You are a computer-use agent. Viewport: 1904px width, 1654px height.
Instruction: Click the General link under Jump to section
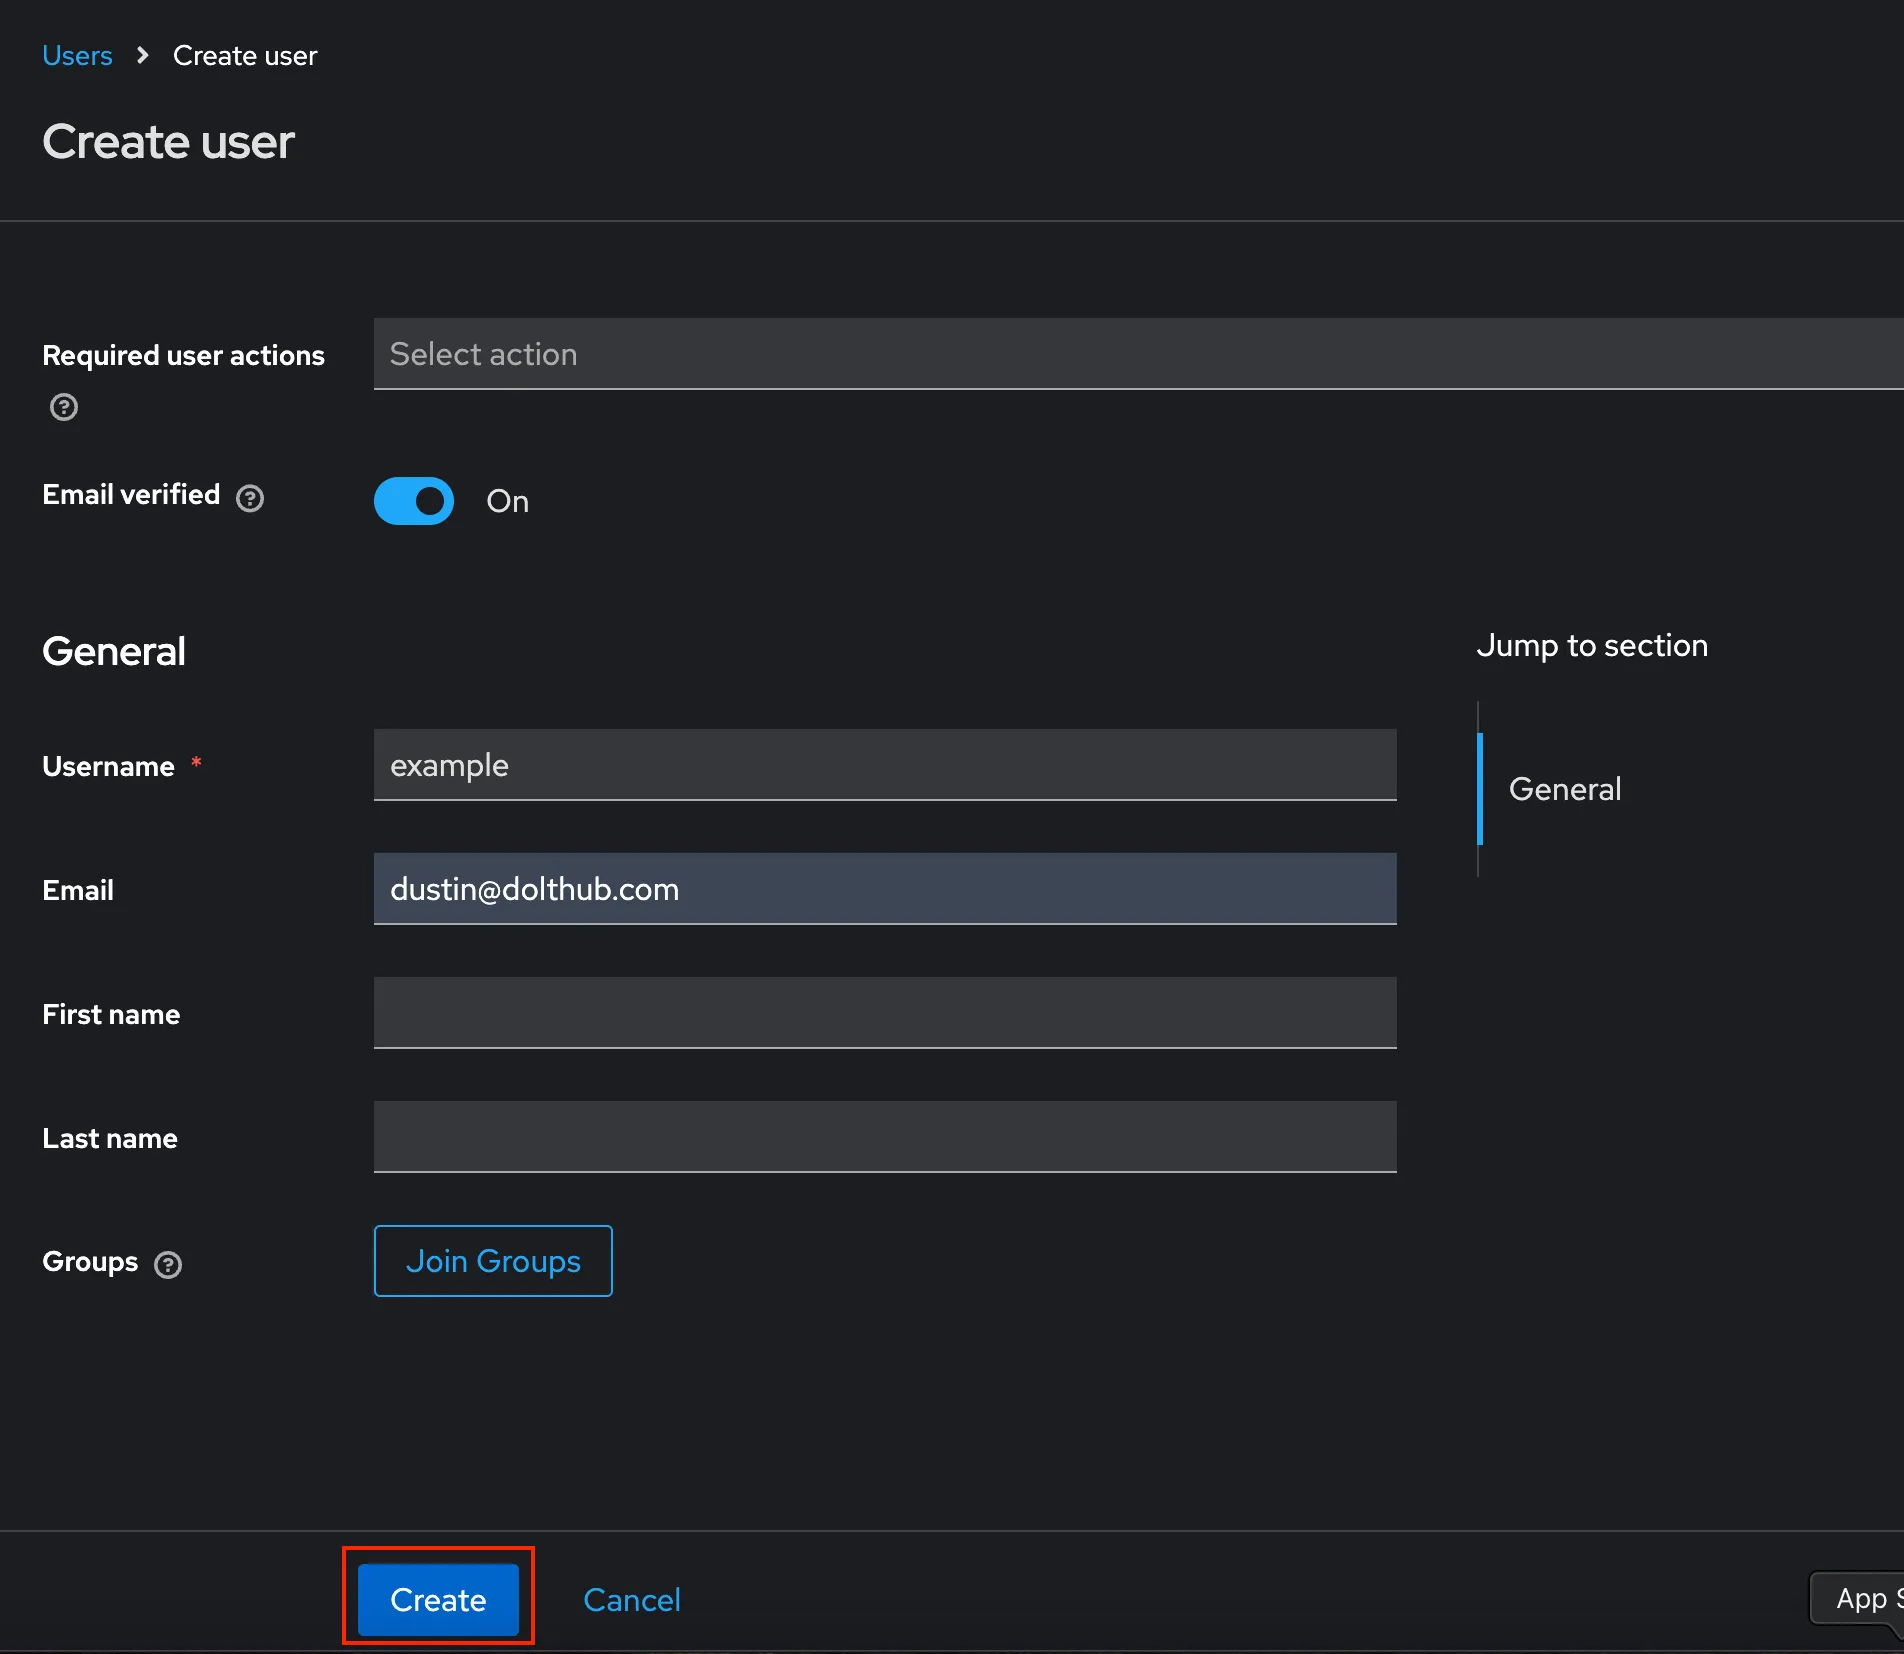1564,789
